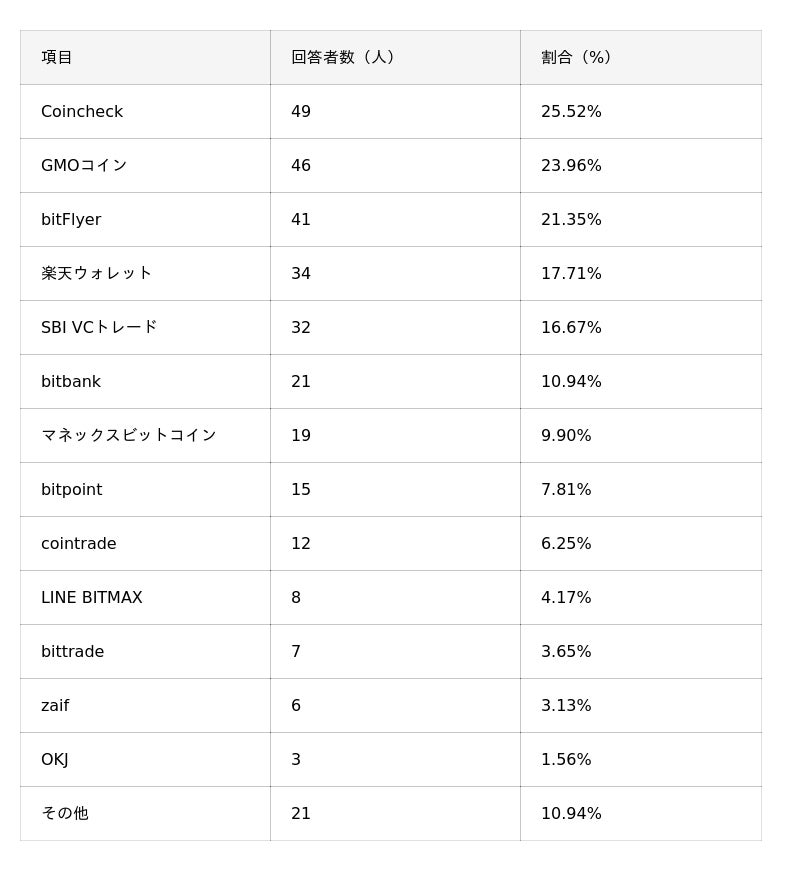
Task: Select the マネックスビットコイン cell
Action: click(128, 435)
